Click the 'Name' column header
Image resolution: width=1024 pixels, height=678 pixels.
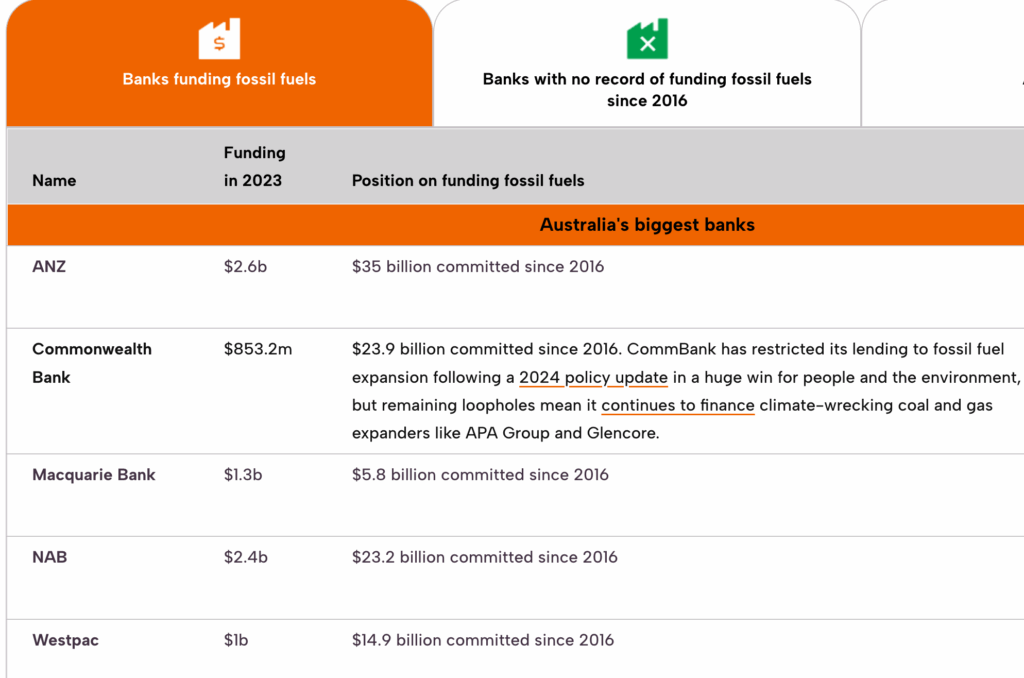coord(54,180)
